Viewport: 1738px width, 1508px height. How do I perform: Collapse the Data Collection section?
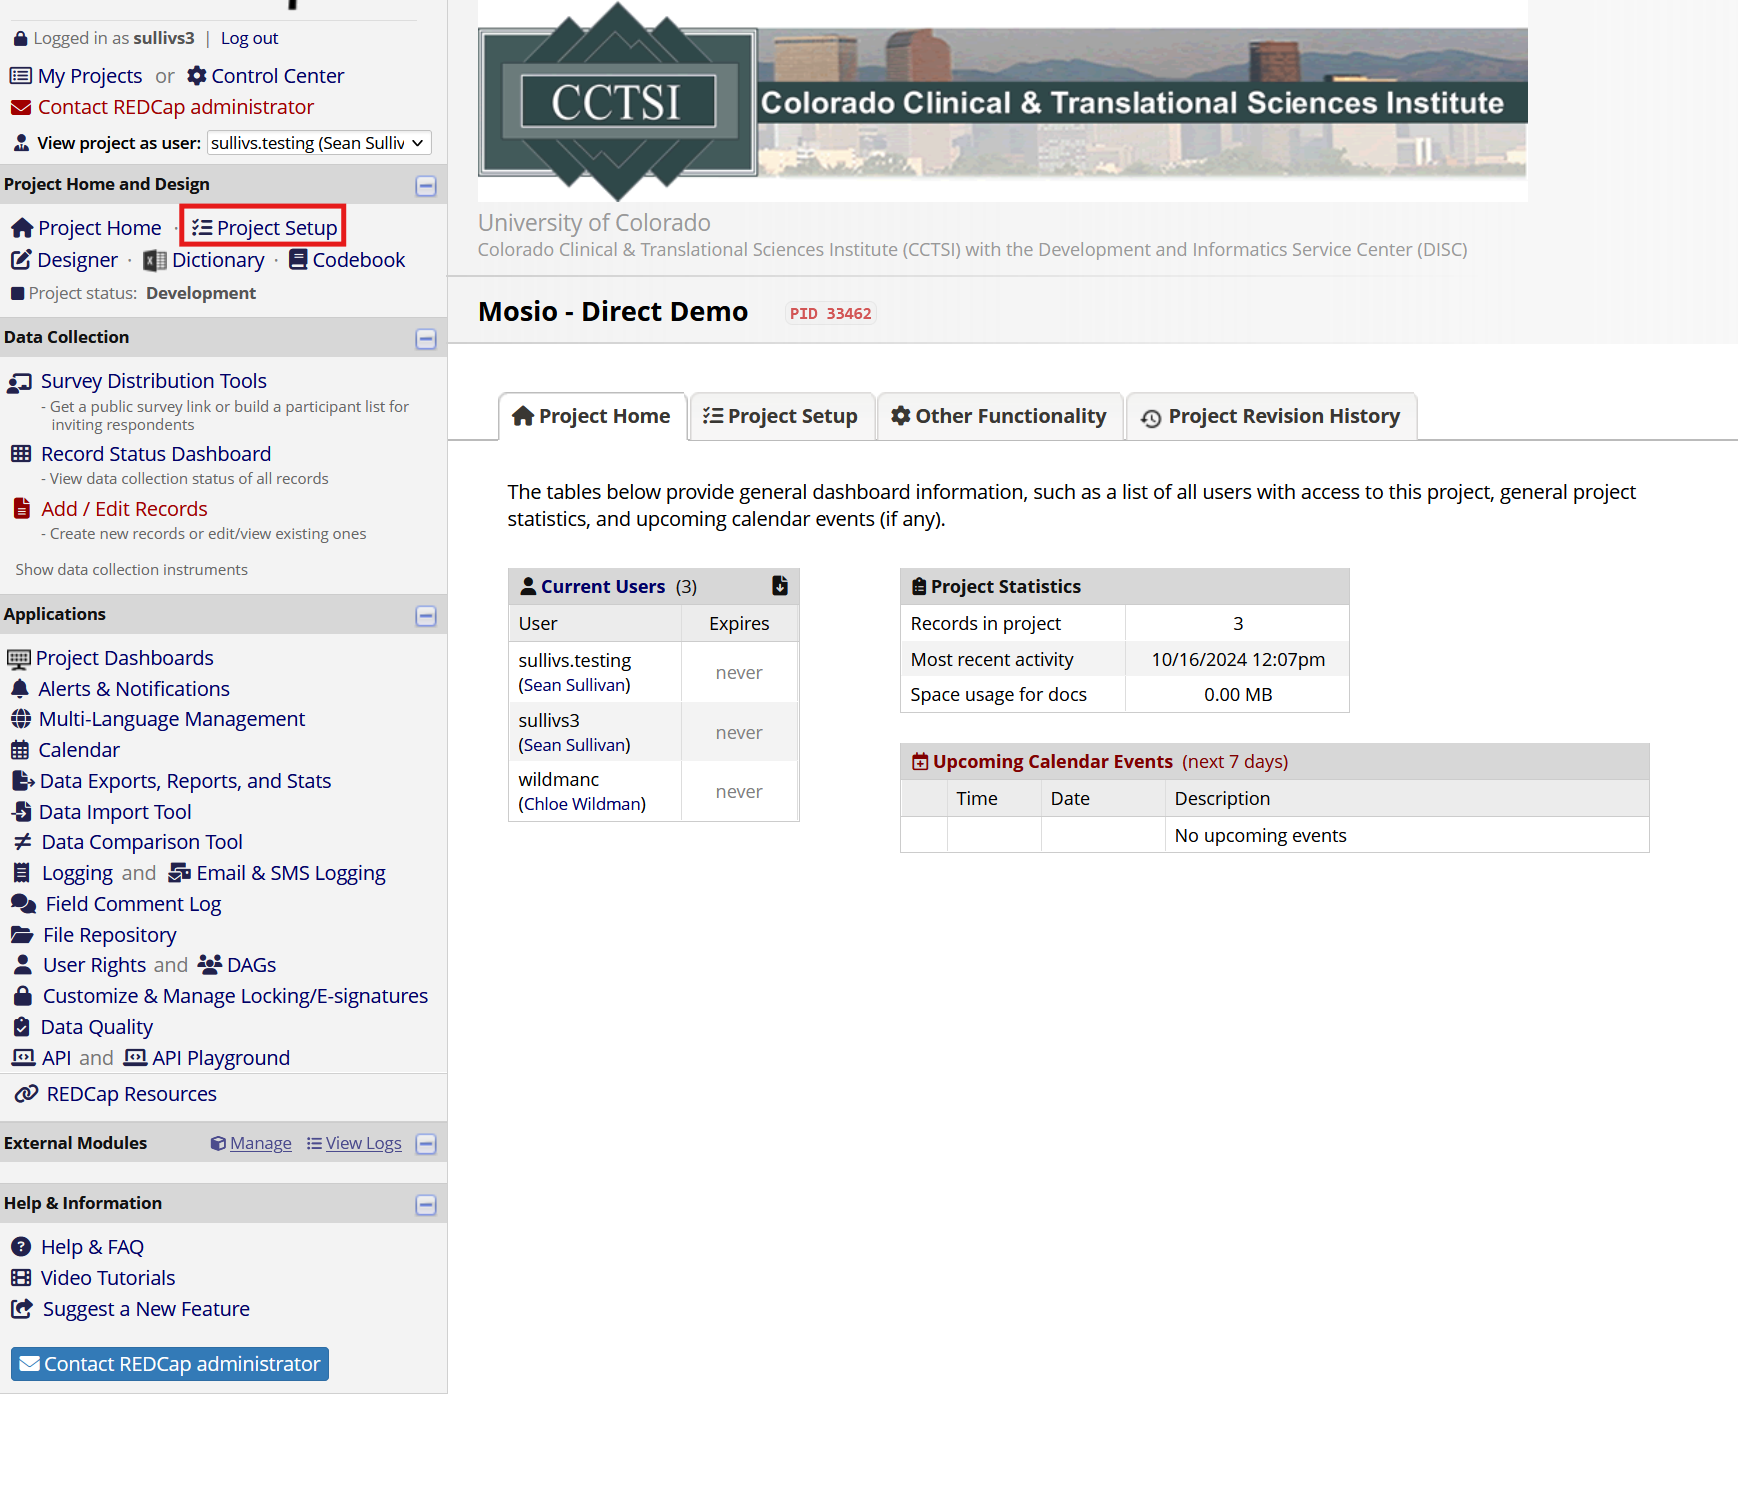(x=426, y=339)
